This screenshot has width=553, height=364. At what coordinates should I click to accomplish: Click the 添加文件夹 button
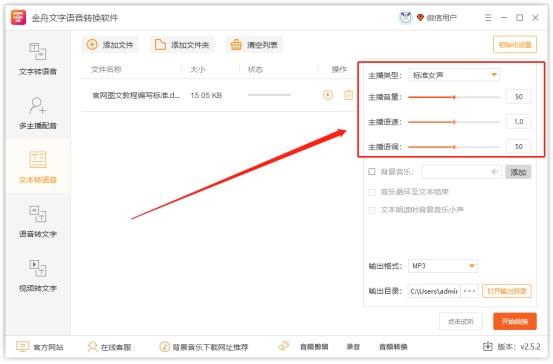tap(182, 45)
